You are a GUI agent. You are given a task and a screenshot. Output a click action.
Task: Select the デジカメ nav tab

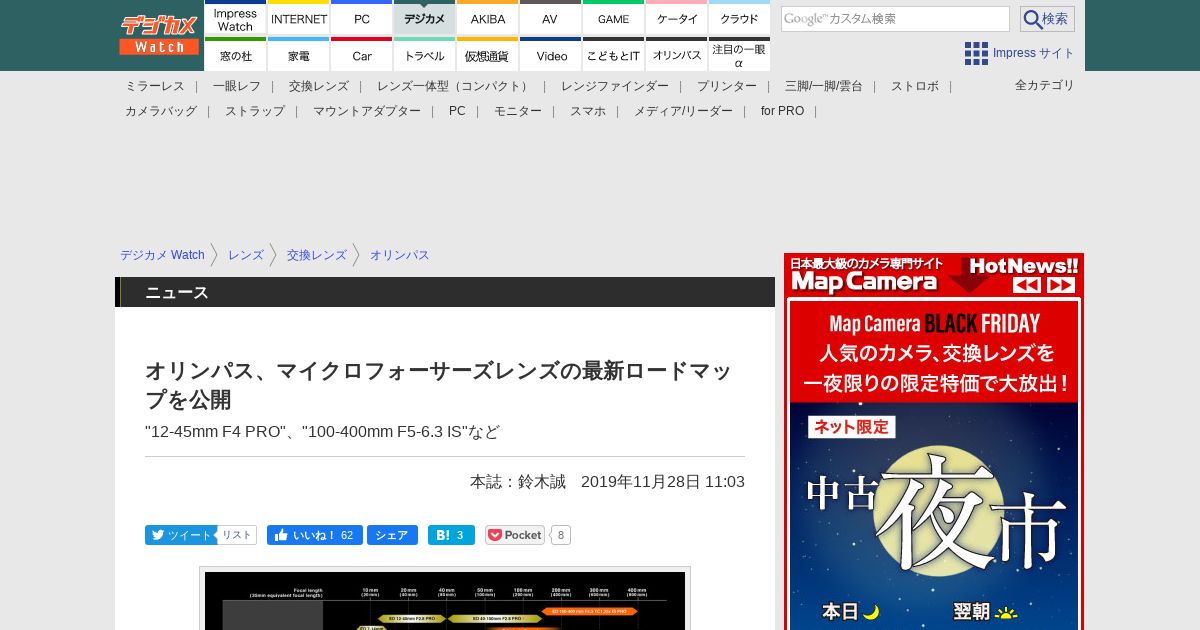click(425, 19)
